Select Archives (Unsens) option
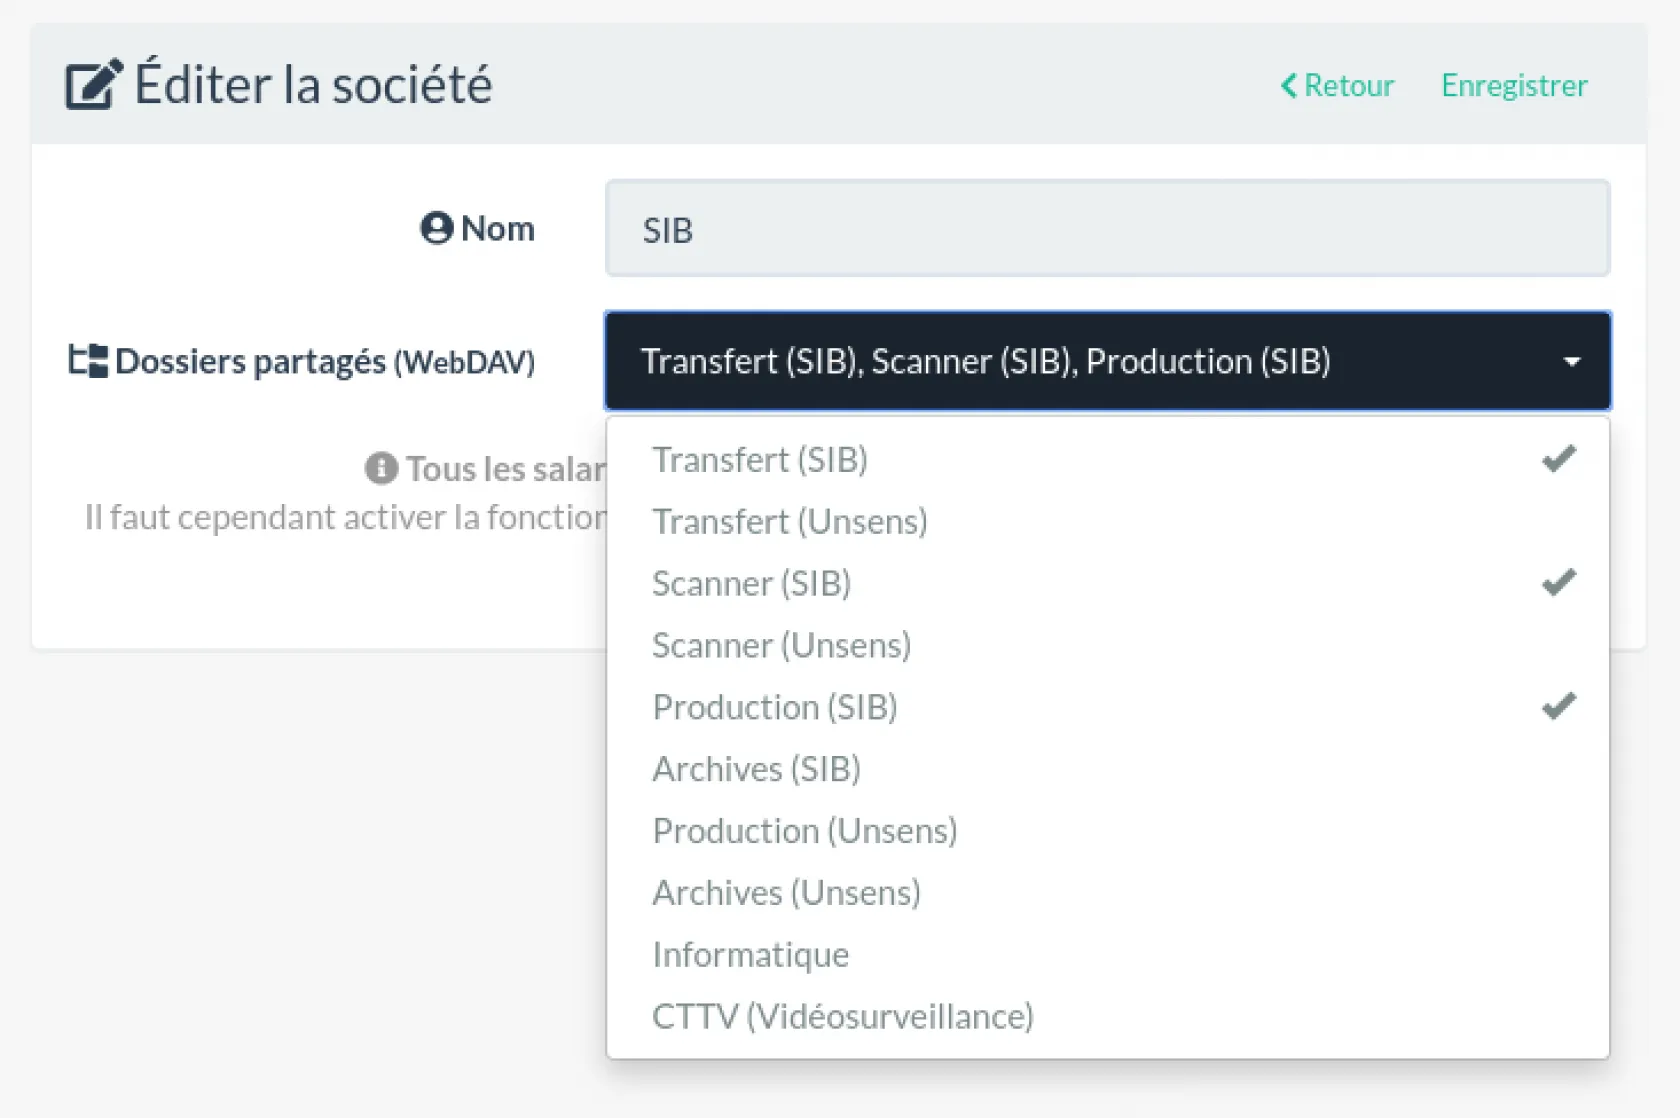 tap(786, 893)
